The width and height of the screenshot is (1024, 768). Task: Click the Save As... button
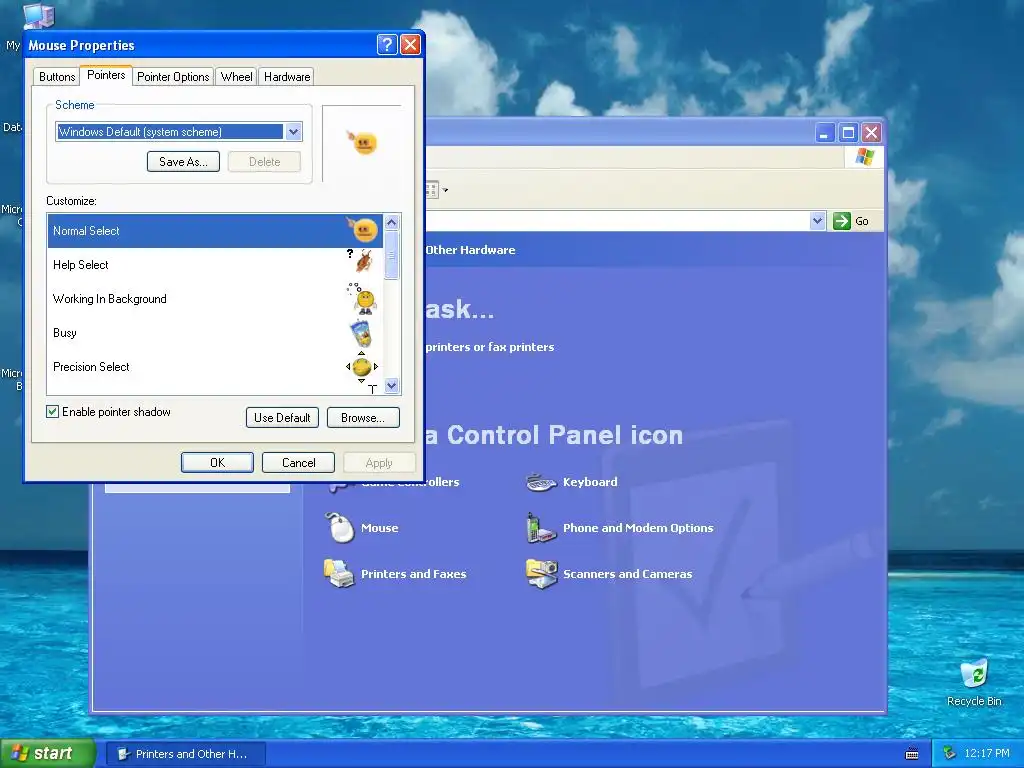click(184, 162)
